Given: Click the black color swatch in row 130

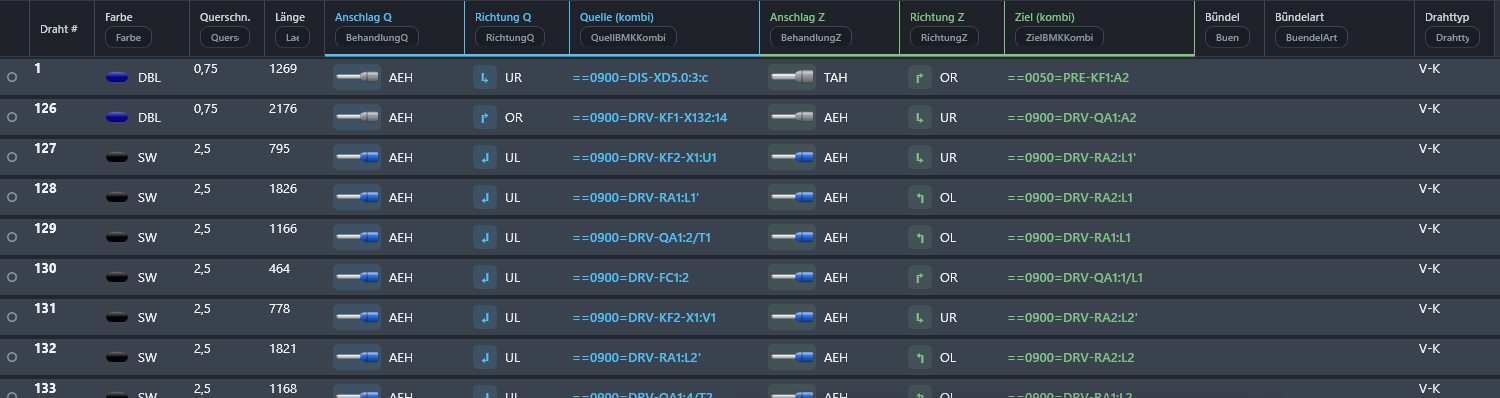Looking at the screenshot, I should point(118,277).
